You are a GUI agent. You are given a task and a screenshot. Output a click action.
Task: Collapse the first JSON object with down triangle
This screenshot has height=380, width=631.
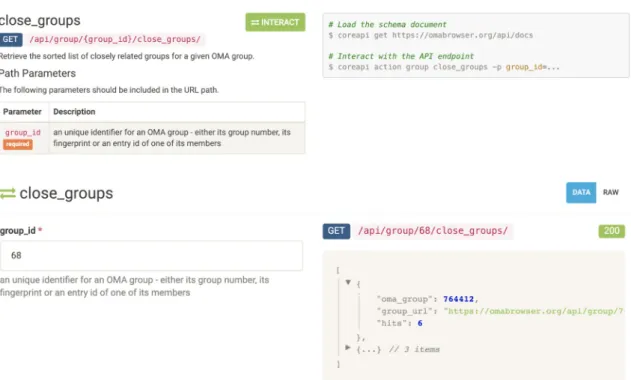click(348, 282)
